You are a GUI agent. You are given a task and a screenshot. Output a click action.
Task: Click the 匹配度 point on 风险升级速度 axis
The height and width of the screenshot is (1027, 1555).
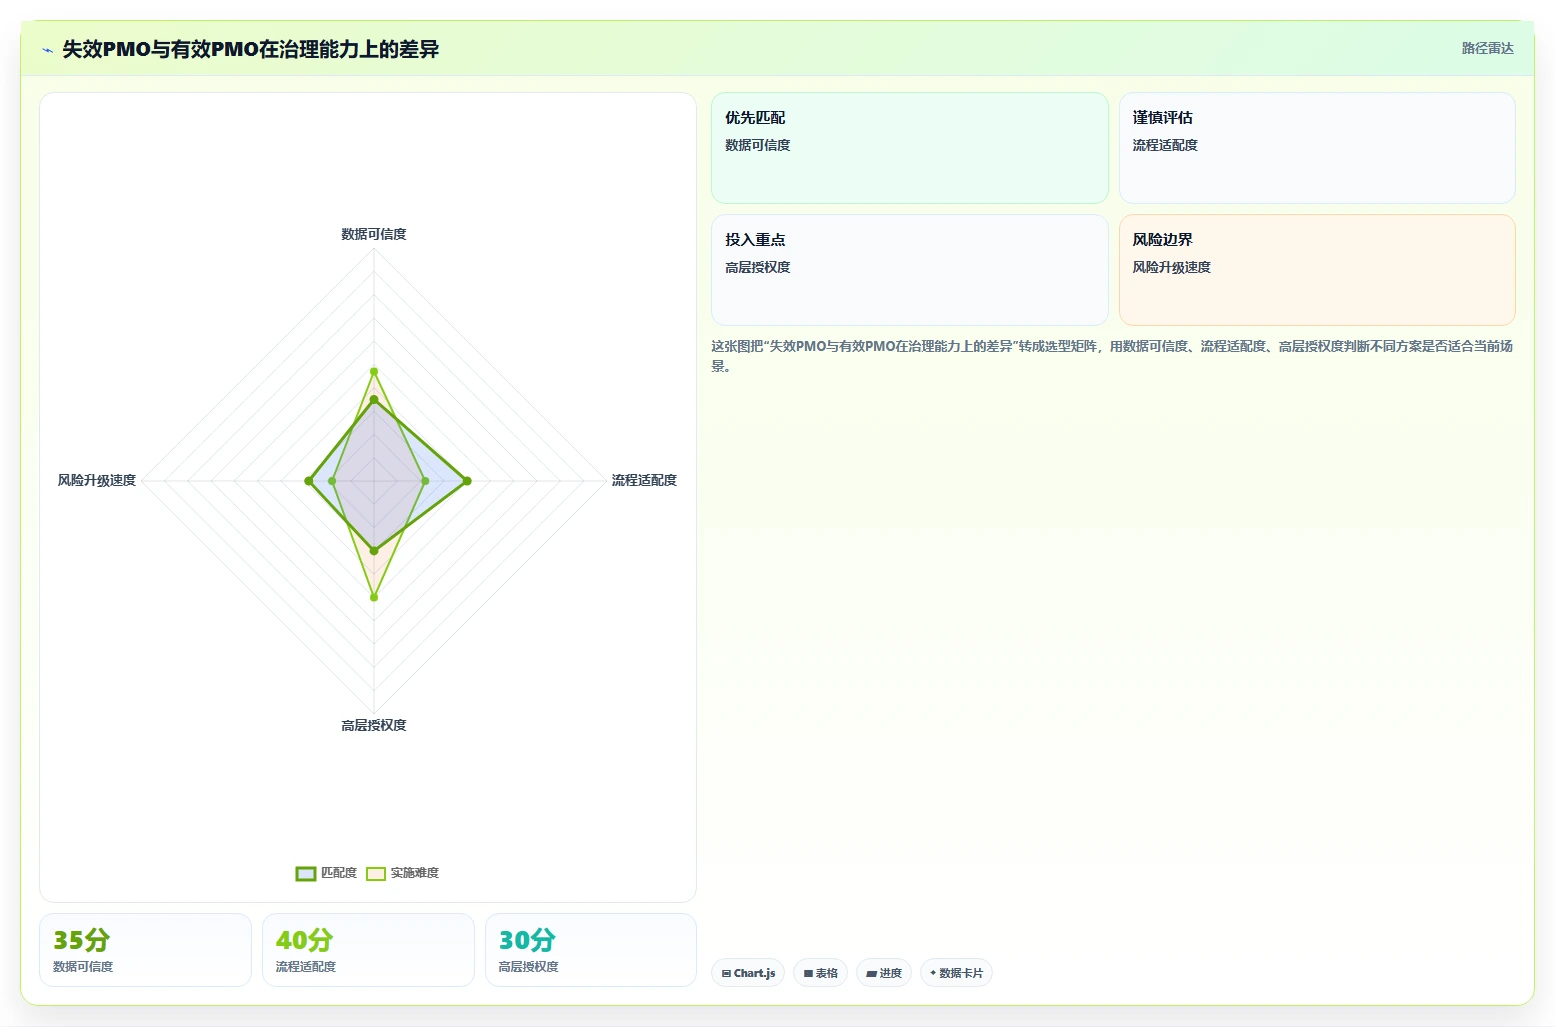(x=308, y=481)
